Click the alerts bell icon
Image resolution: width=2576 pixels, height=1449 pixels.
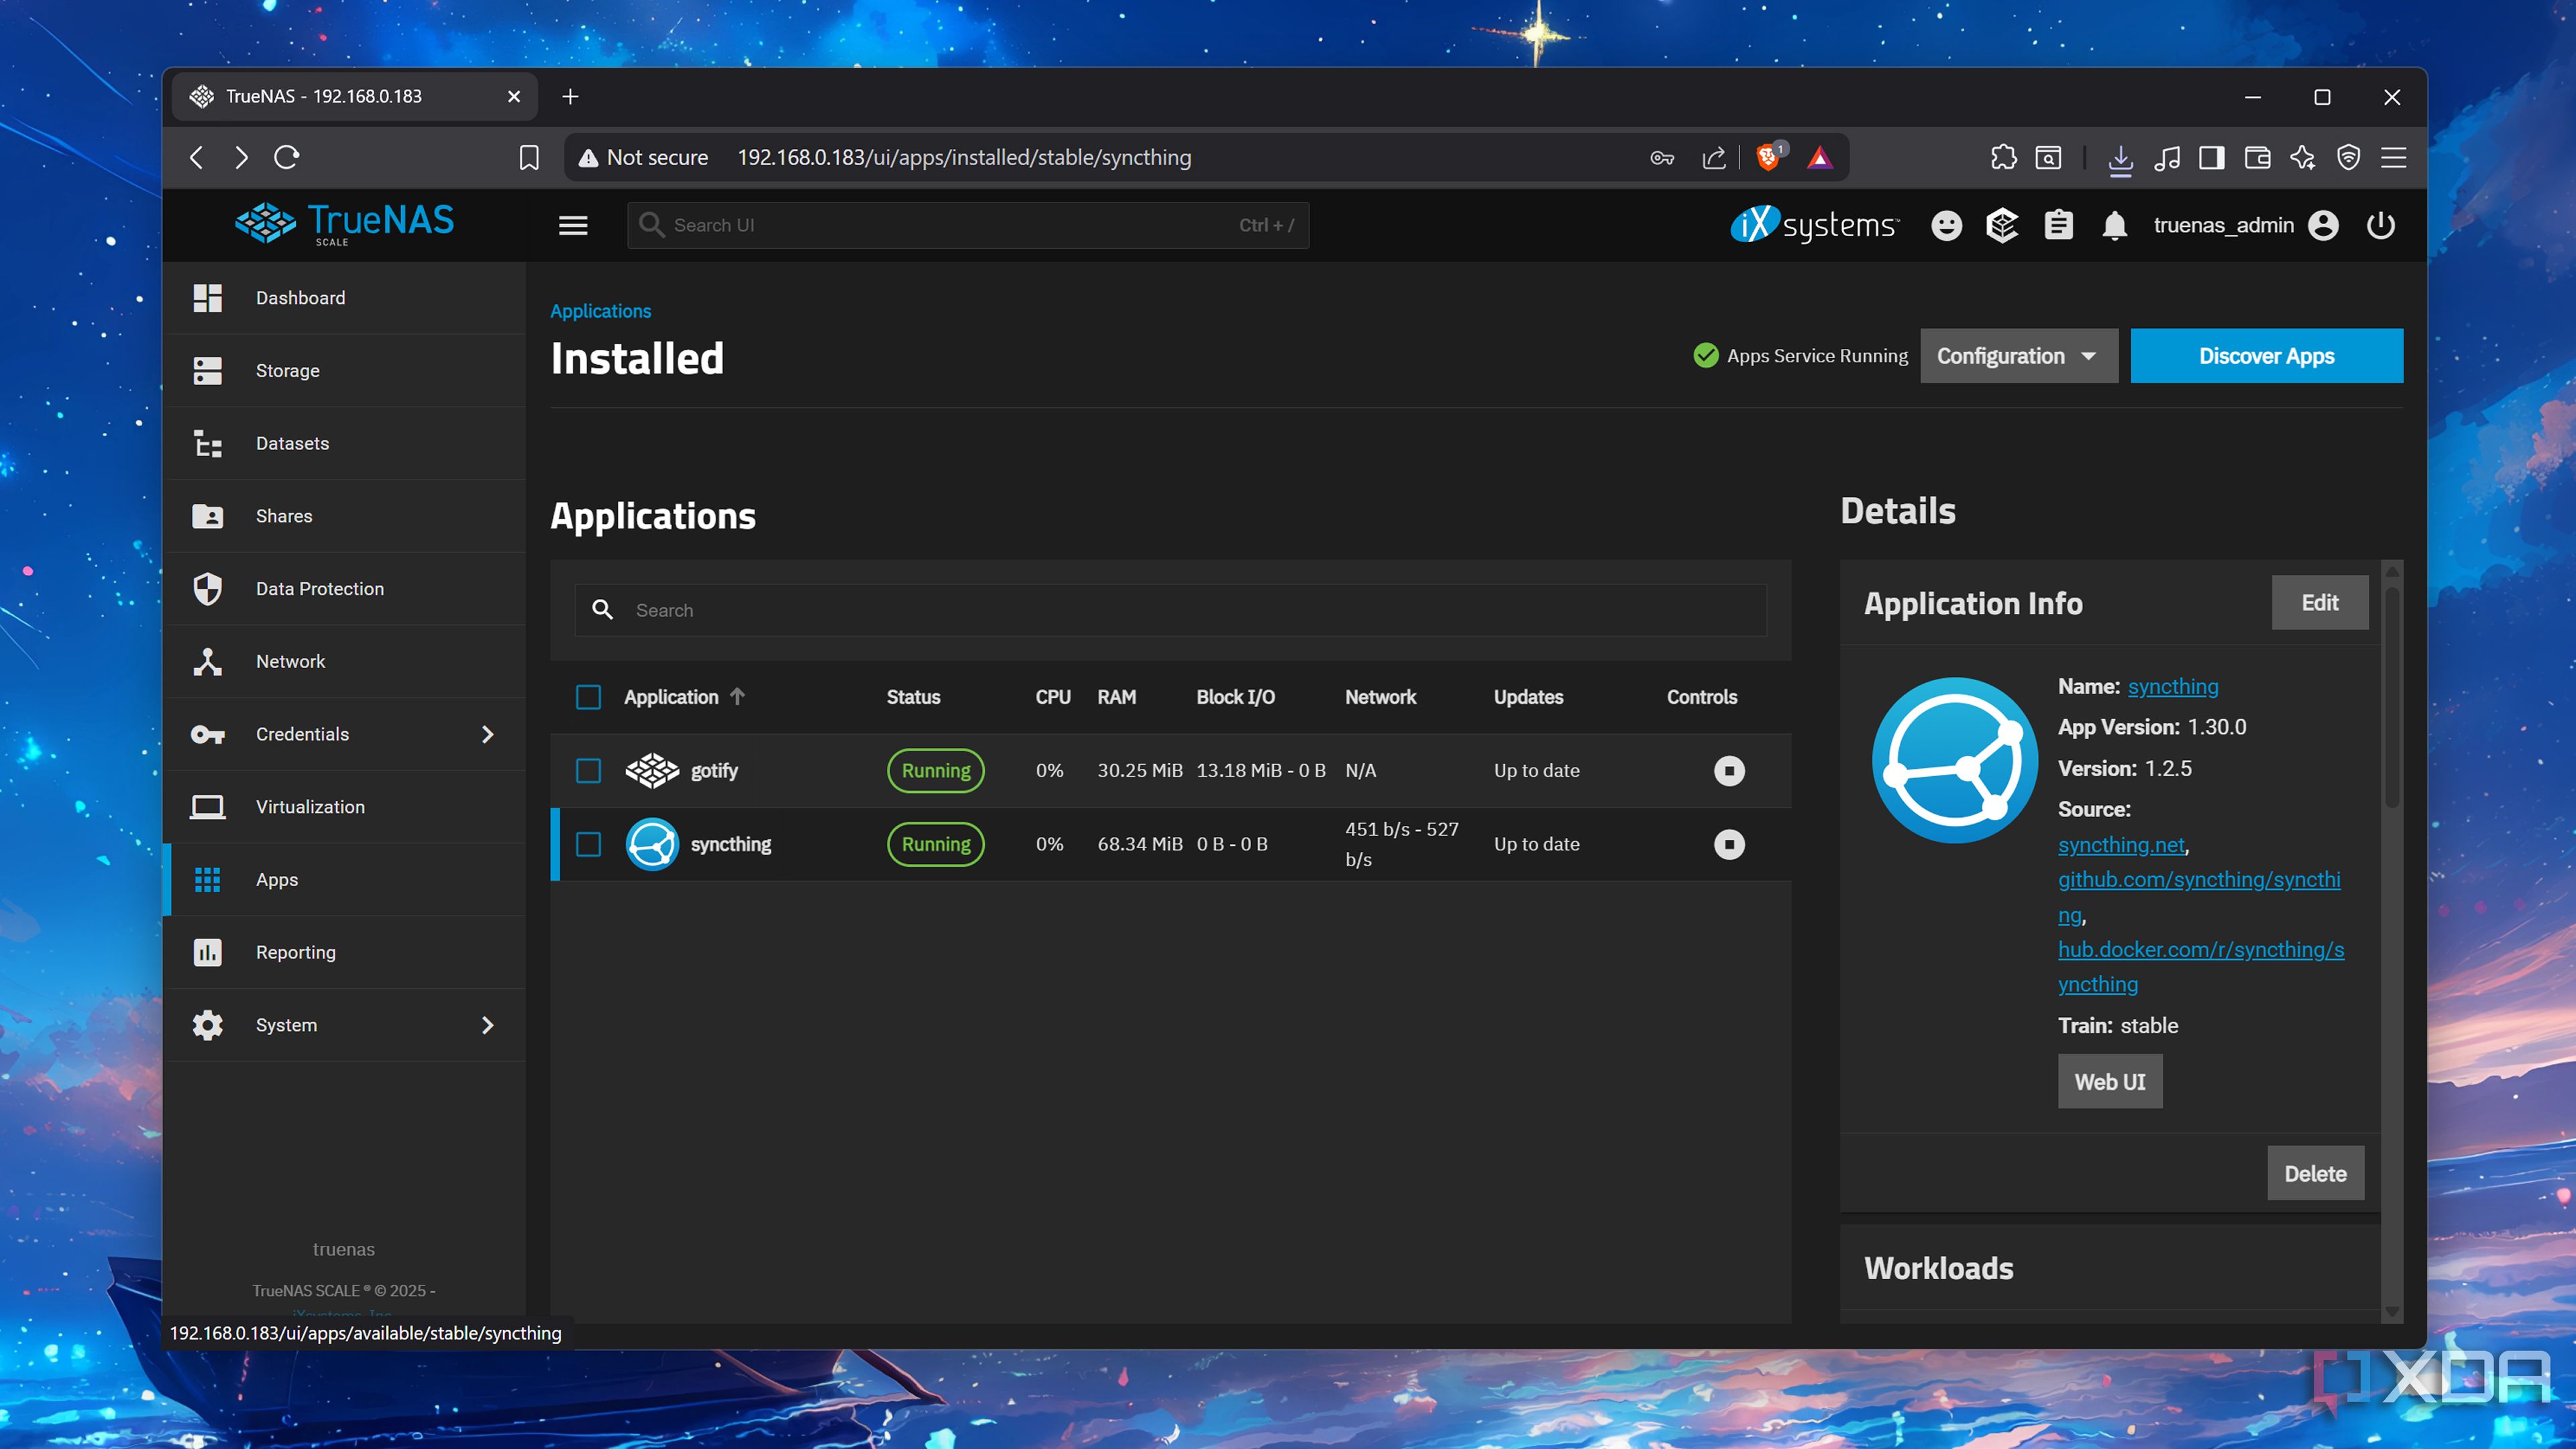click(x=2114, y=226)
